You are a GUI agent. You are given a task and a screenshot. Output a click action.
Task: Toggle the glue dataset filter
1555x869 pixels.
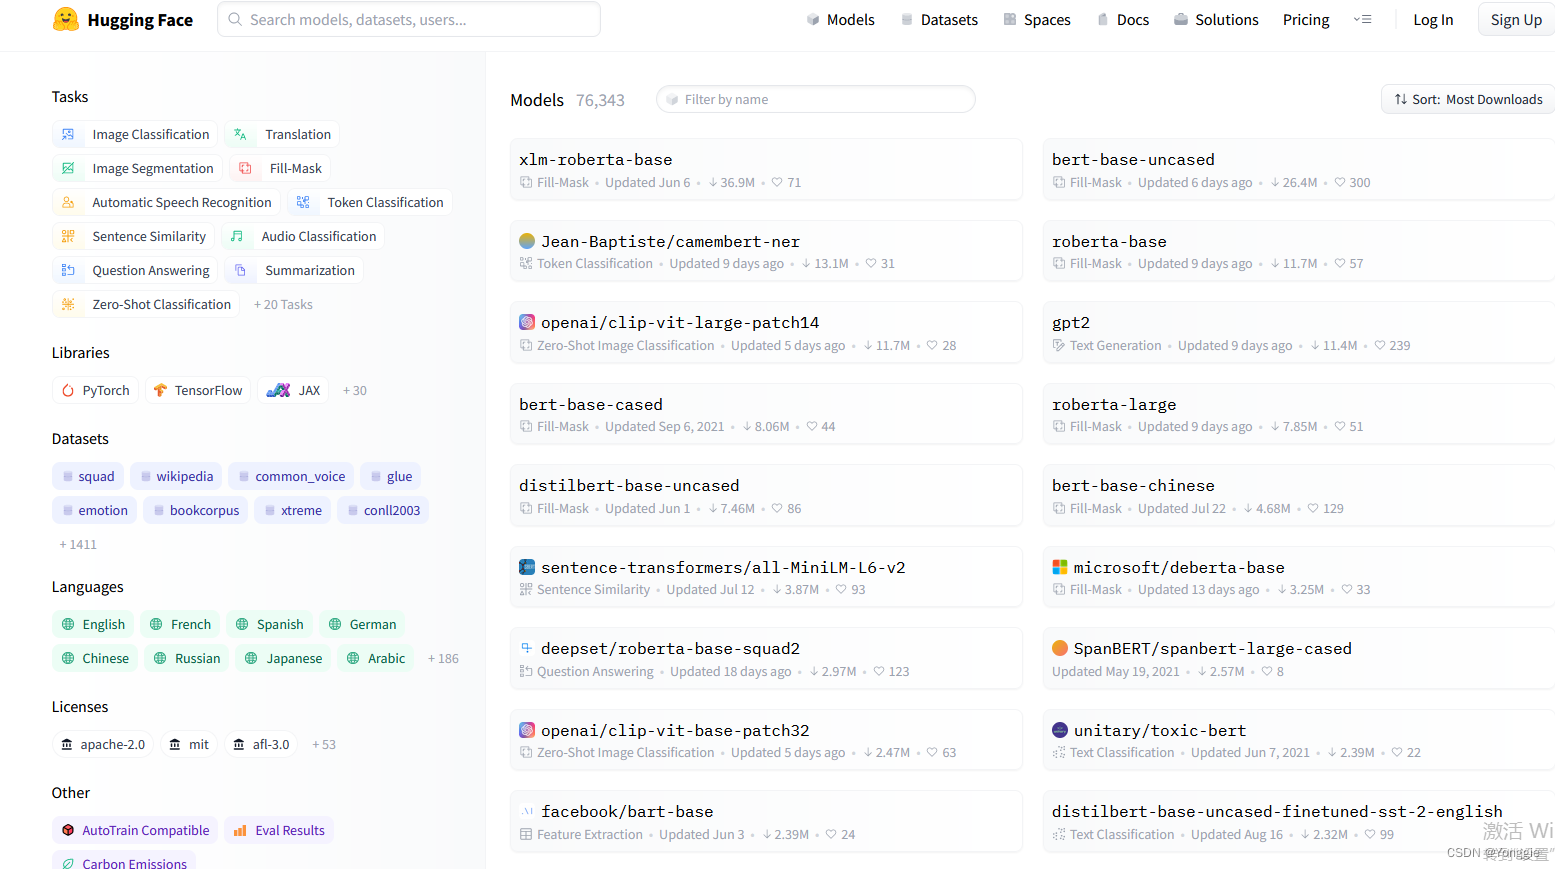coord(390,476)
